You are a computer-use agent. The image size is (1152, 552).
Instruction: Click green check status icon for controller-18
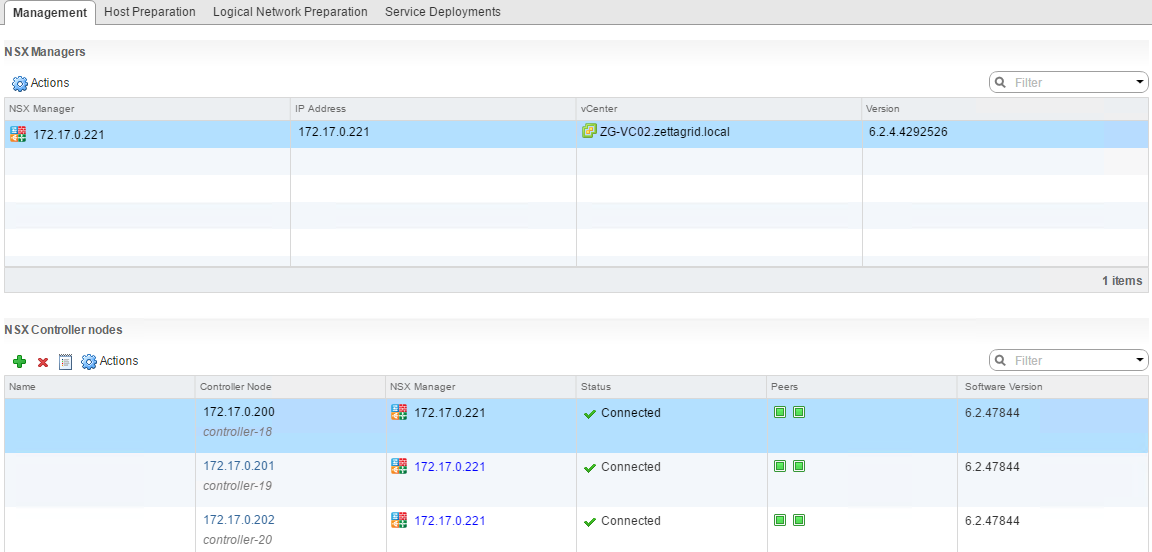(589, 414)
